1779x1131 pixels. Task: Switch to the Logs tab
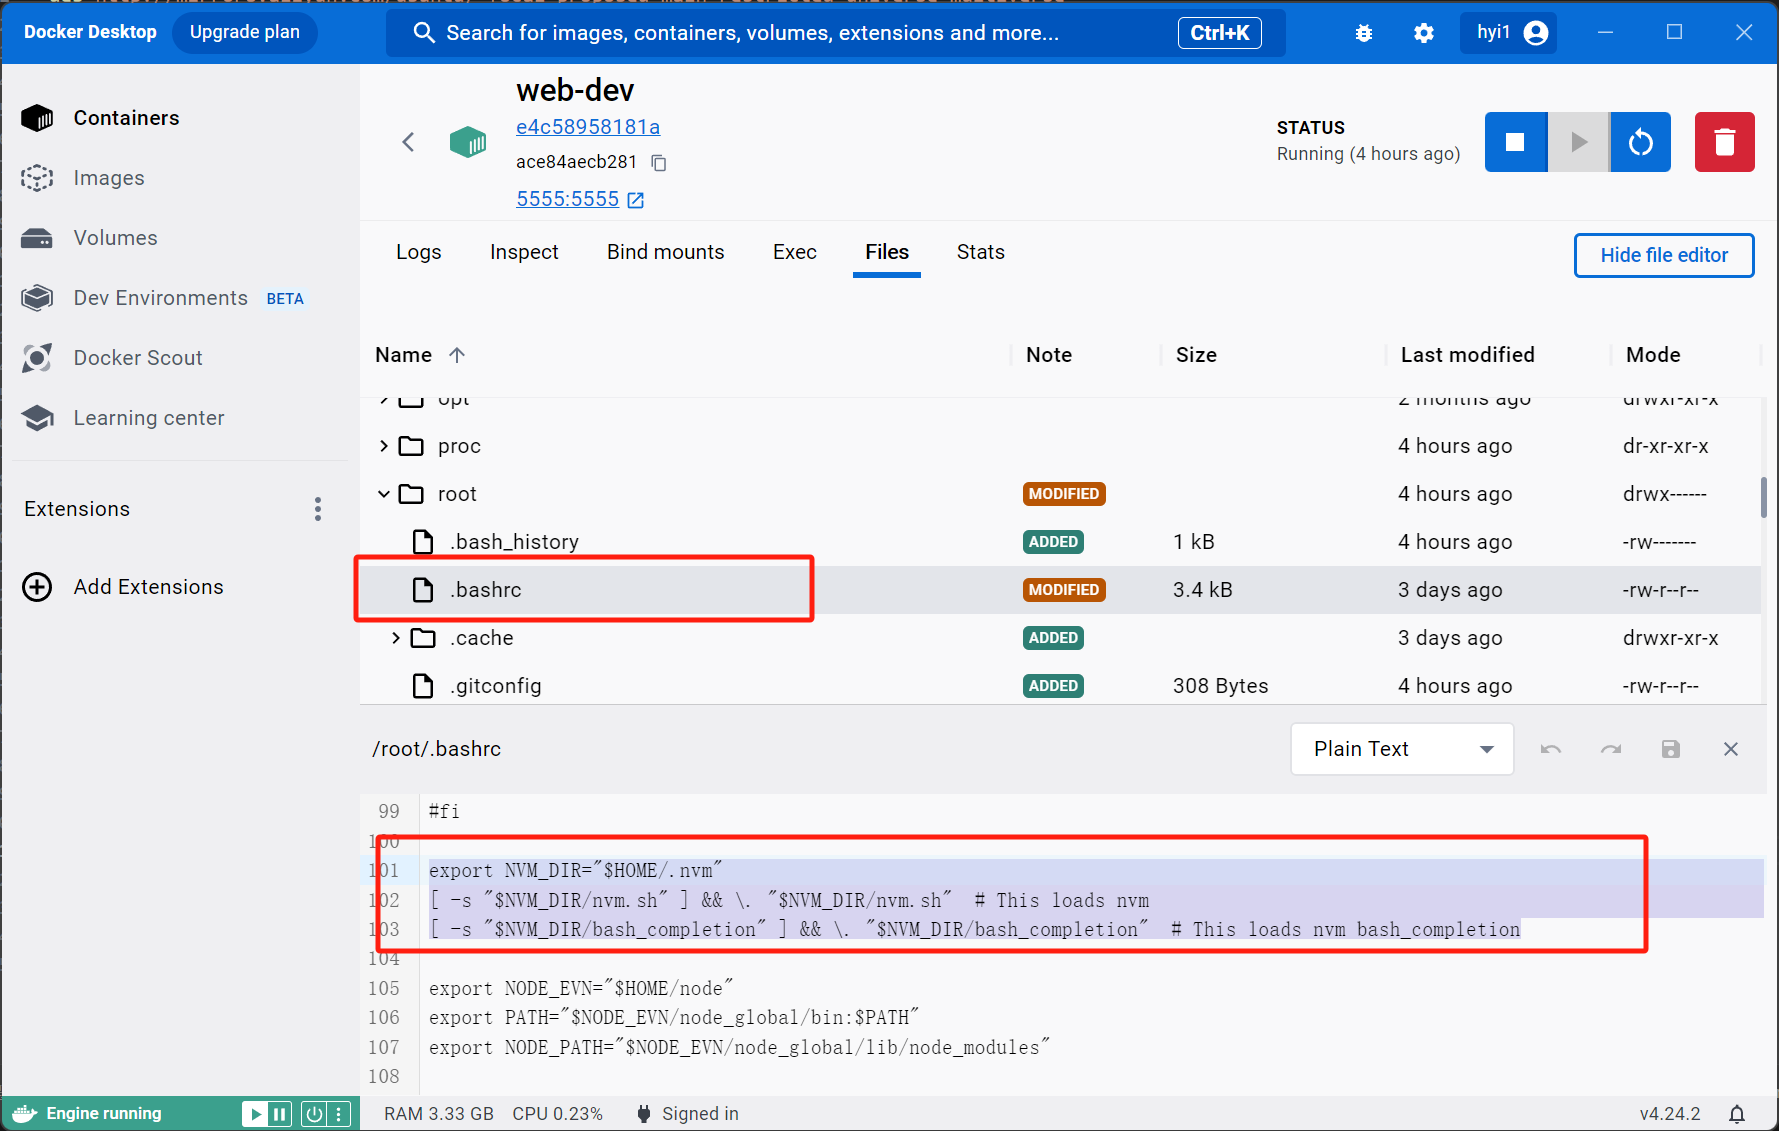pos(418,252)
